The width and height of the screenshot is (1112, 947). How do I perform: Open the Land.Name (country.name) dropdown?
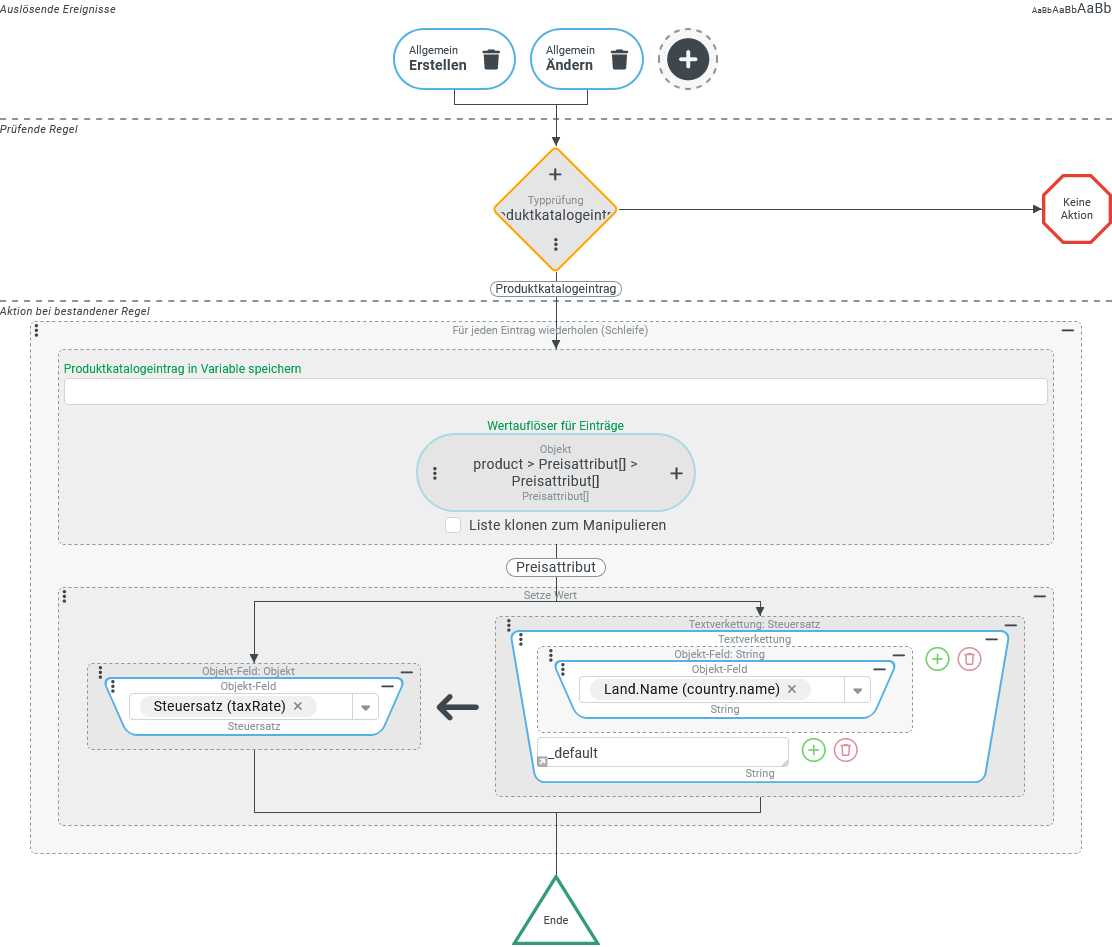[857, 690]
